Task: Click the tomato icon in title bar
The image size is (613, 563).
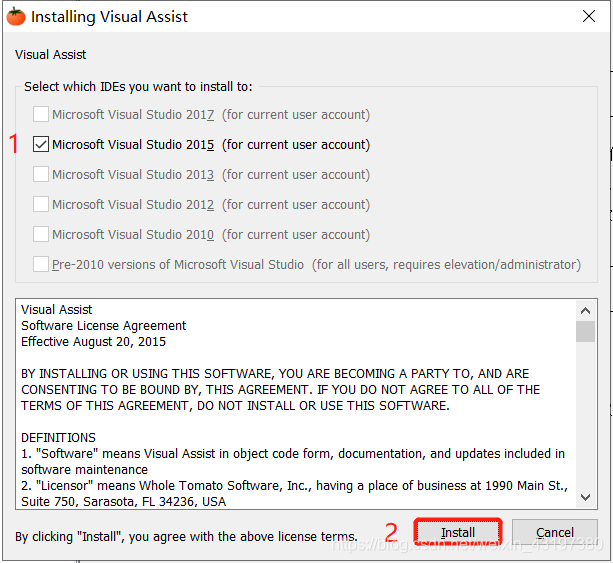Action: coord(16,17)
